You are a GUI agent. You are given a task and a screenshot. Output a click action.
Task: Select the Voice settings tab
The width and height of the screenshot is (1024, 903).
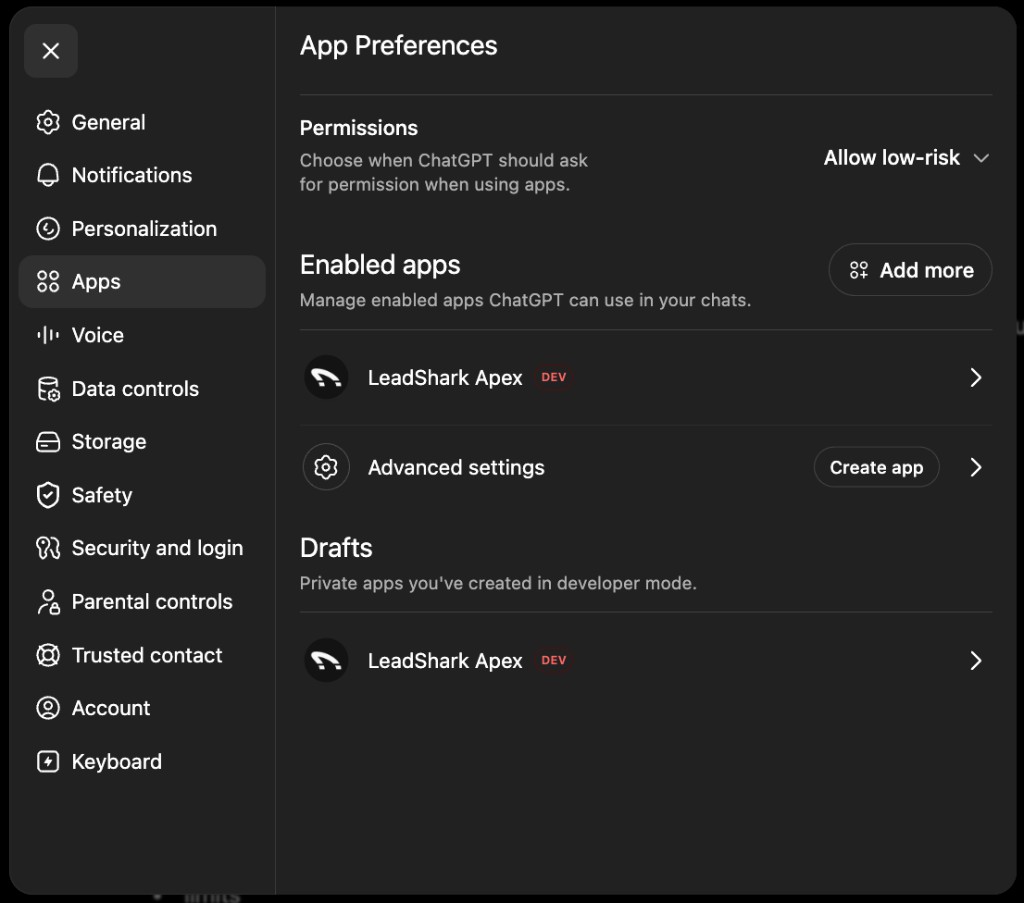pyautogui.click(x=142, y=335)
